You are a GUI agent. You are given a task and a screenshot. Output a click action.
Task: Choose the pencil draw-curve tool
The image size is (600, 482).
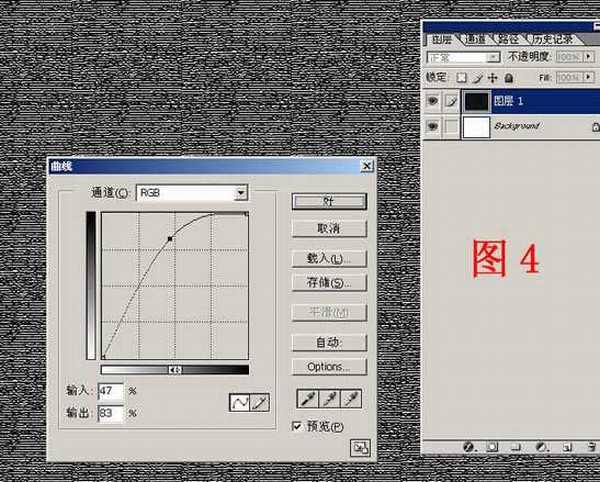tap(259, 402)
